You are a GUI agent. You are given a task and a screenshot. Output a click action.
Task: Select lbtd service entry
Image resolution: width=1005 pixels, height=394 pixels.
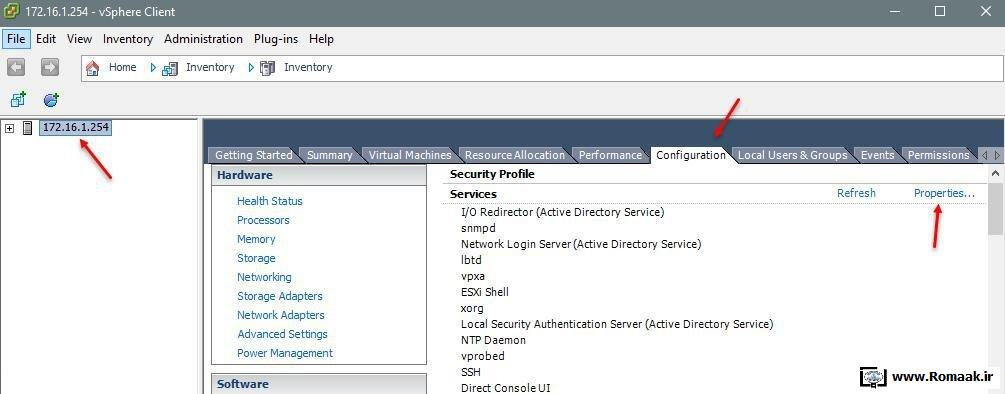click(x=471, y=260)
